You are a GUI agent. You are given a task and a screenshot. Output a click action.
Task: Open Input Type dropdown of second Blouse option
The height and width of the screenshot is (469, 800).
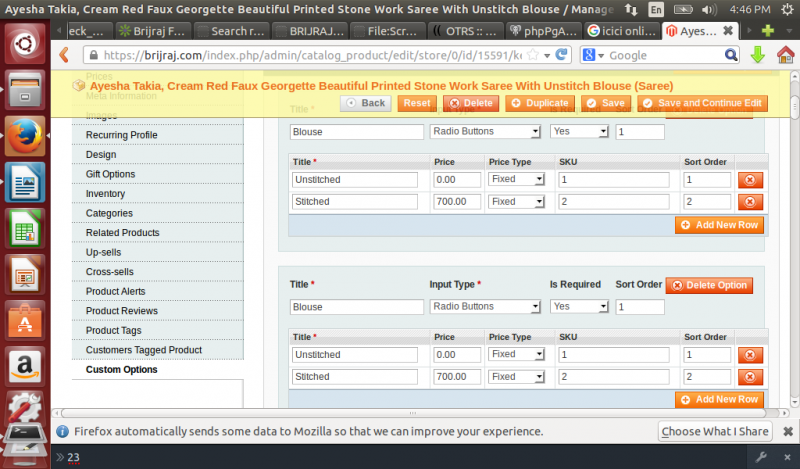click(485, 307)
